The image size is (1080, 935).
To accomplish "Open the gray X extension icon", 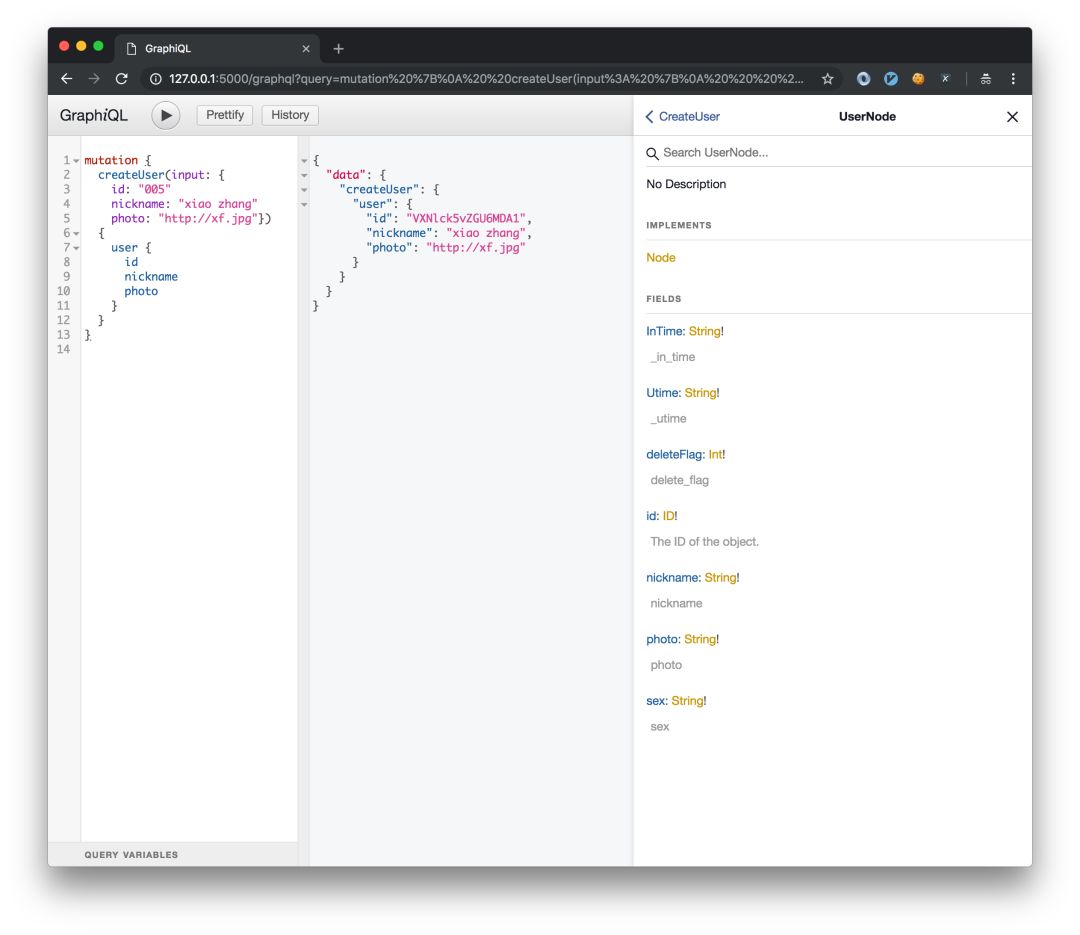I will [x=946, y=79].
